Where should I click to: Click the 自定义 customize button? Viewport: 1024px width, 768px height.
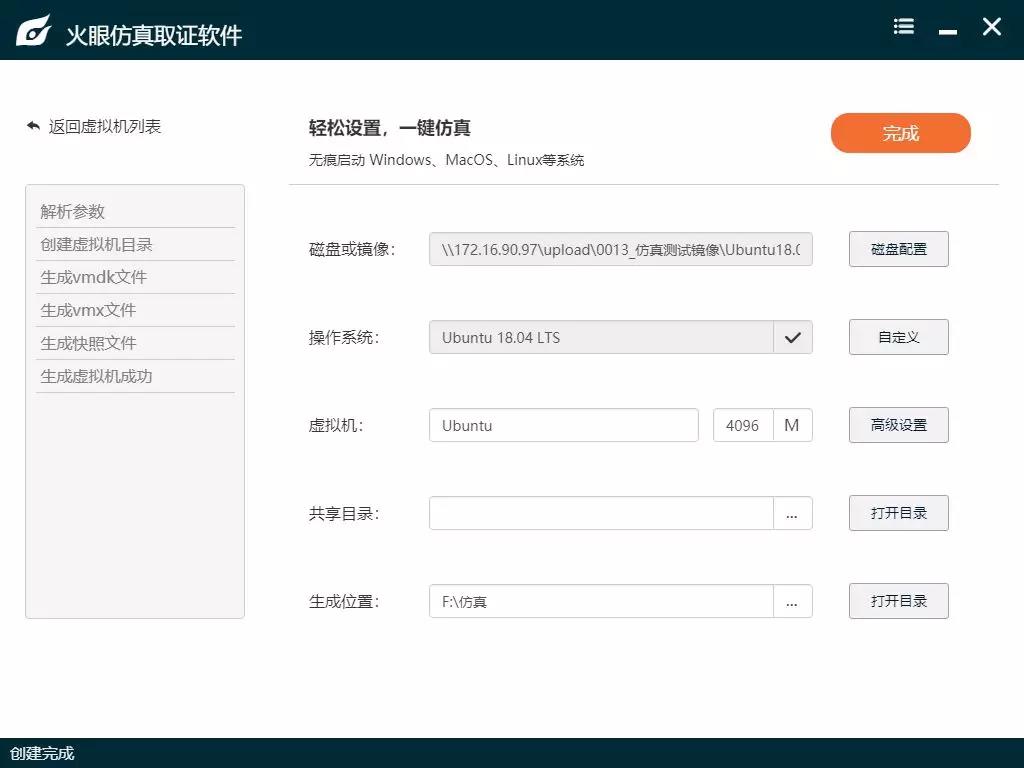(898, 337)
